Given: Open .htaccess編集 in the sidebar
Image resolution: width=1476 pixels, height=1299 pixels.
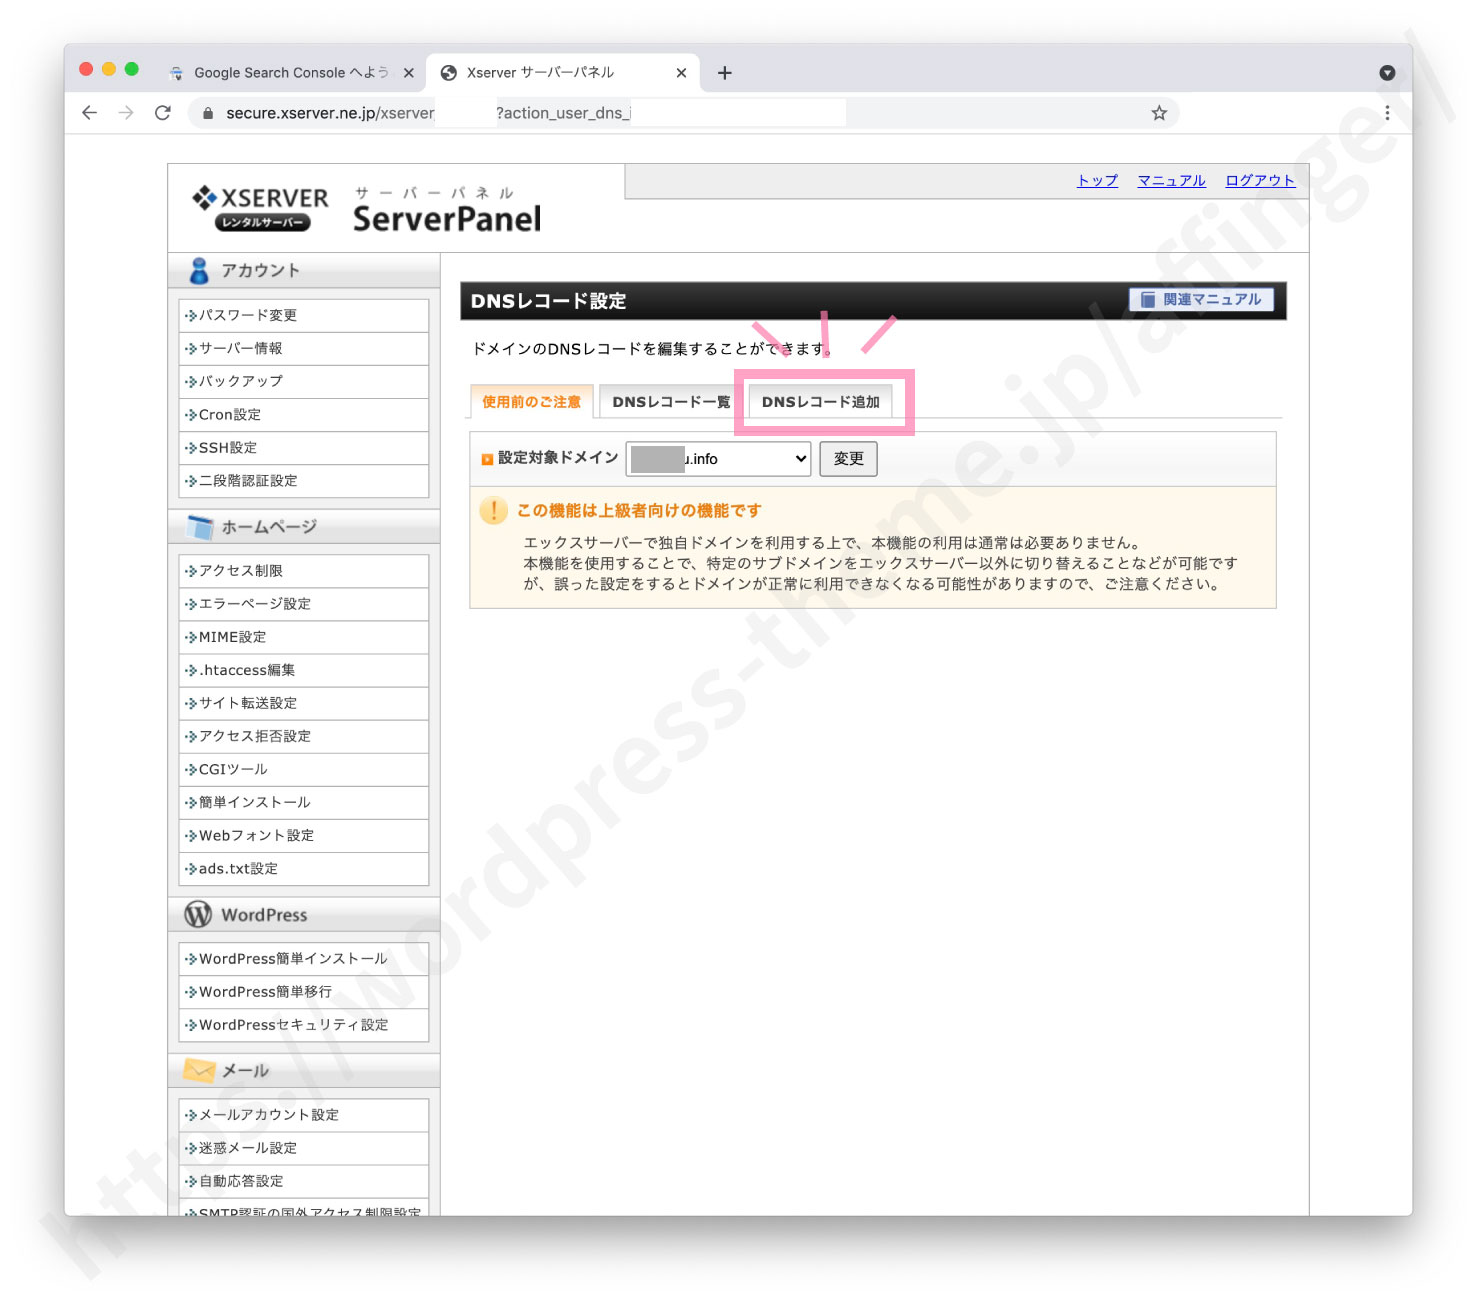Looking at the screenshot, I should pyautogui.click(x=304, y=670).
